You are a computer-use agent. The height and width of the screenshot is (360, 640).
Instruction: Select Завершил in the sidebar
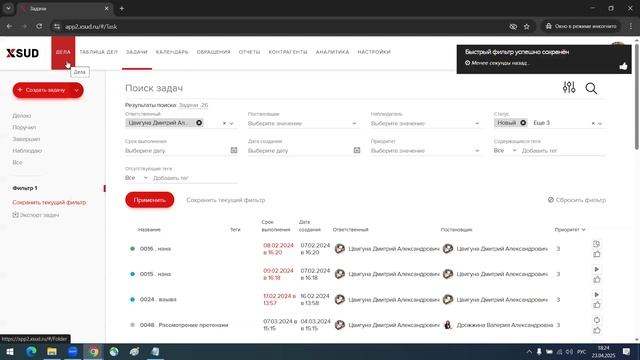(26, 139)
